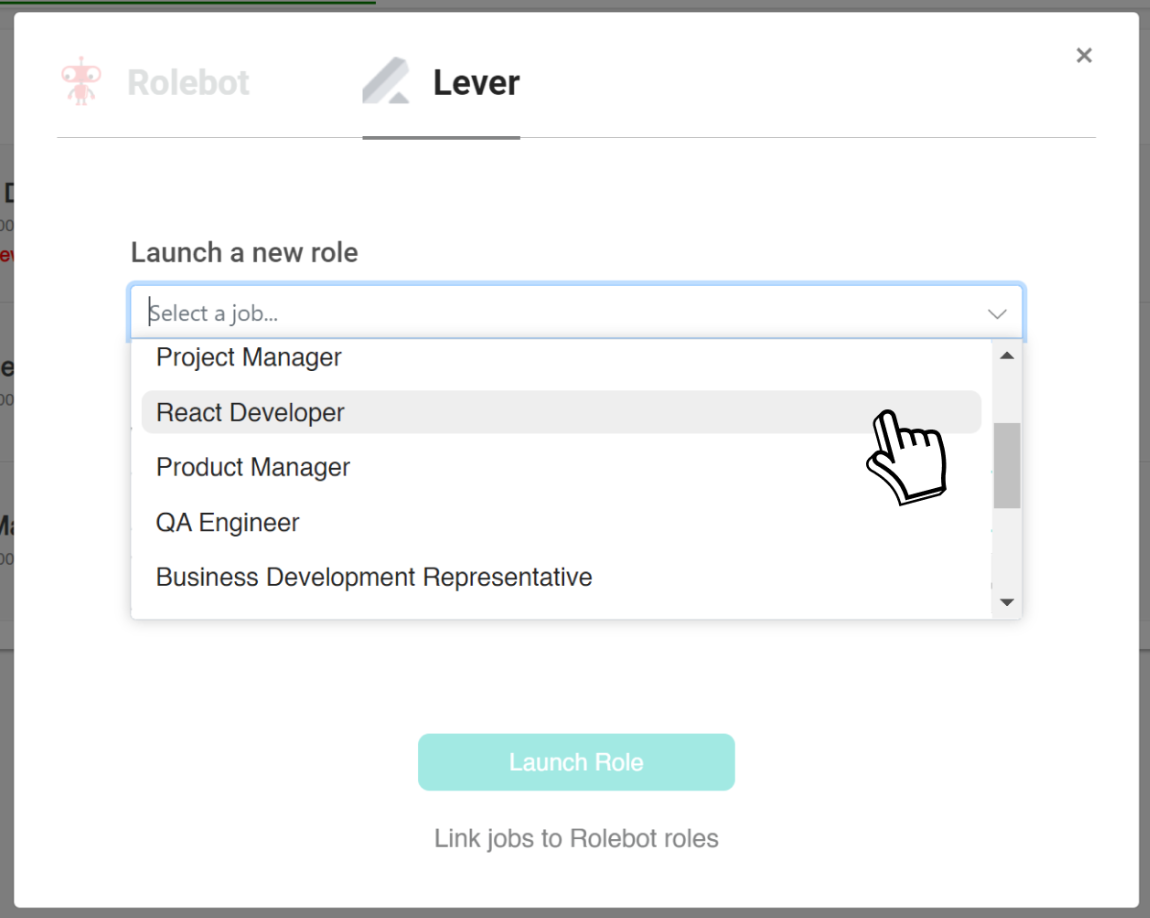Click the scrollbar down arrow
This screenshot has height=918, width=1150.
1008,601
